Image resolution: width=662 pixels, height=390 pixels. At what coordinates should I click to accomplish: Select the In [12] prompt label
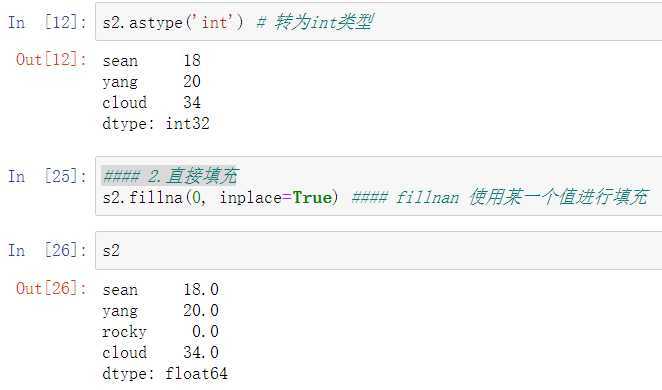(47, 22)
